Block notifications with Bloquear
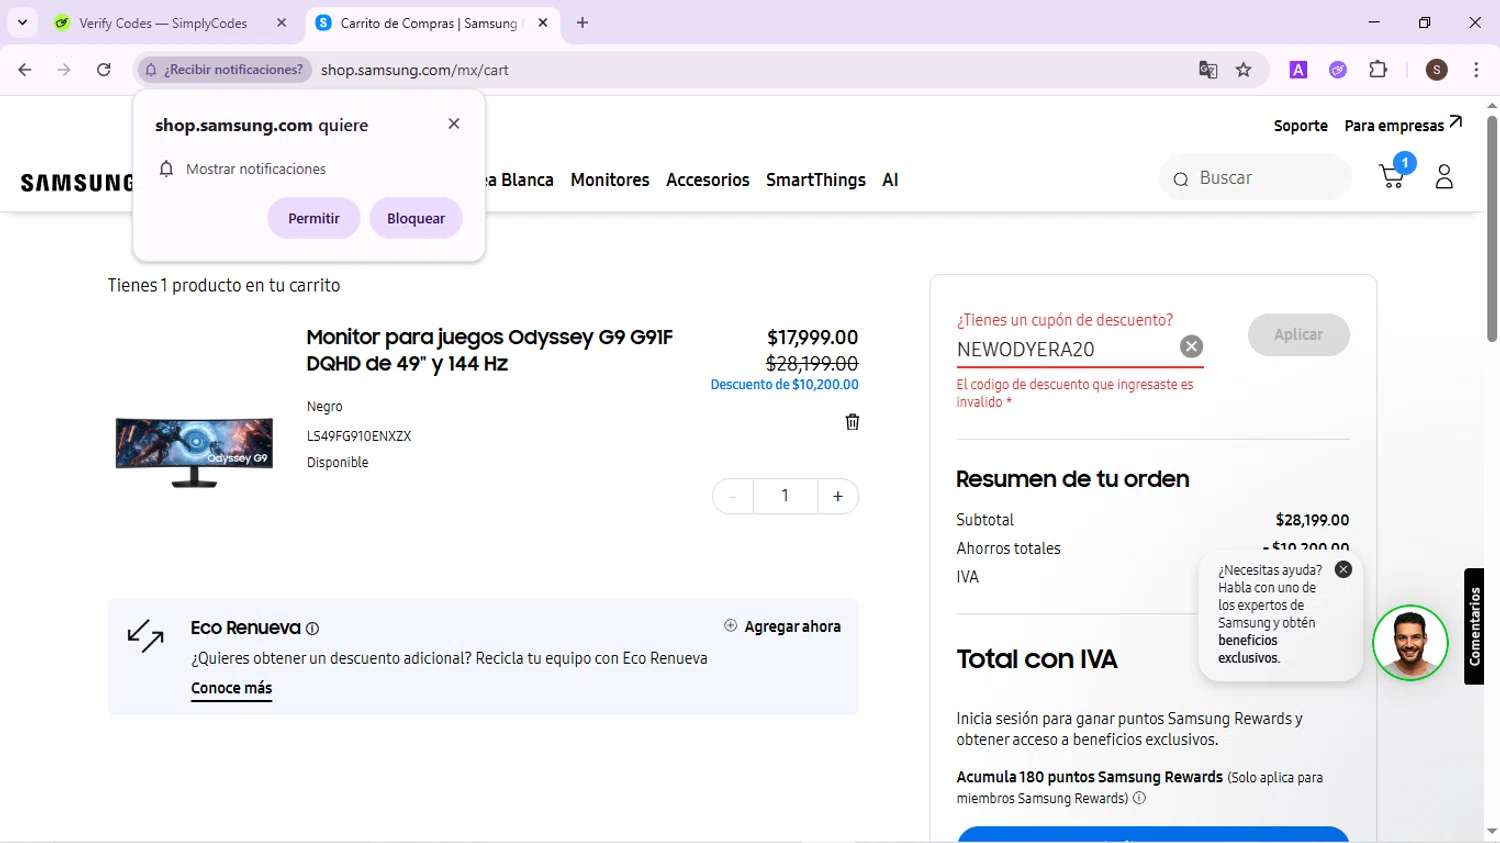Viewport: 1500px width, 843px height. 416,218
